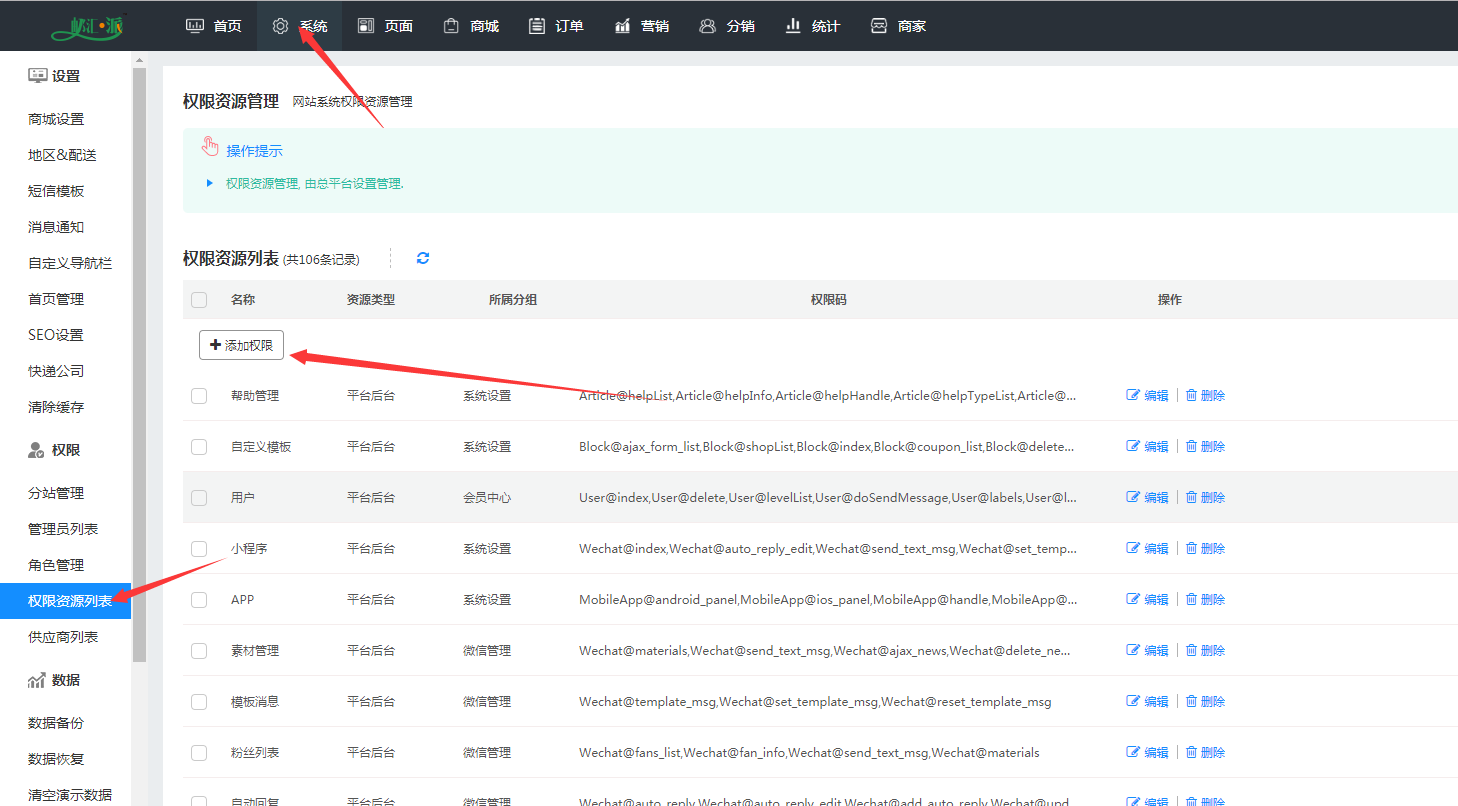
Task: Click the refresh icon beside the record count
Action: [423, 258]
